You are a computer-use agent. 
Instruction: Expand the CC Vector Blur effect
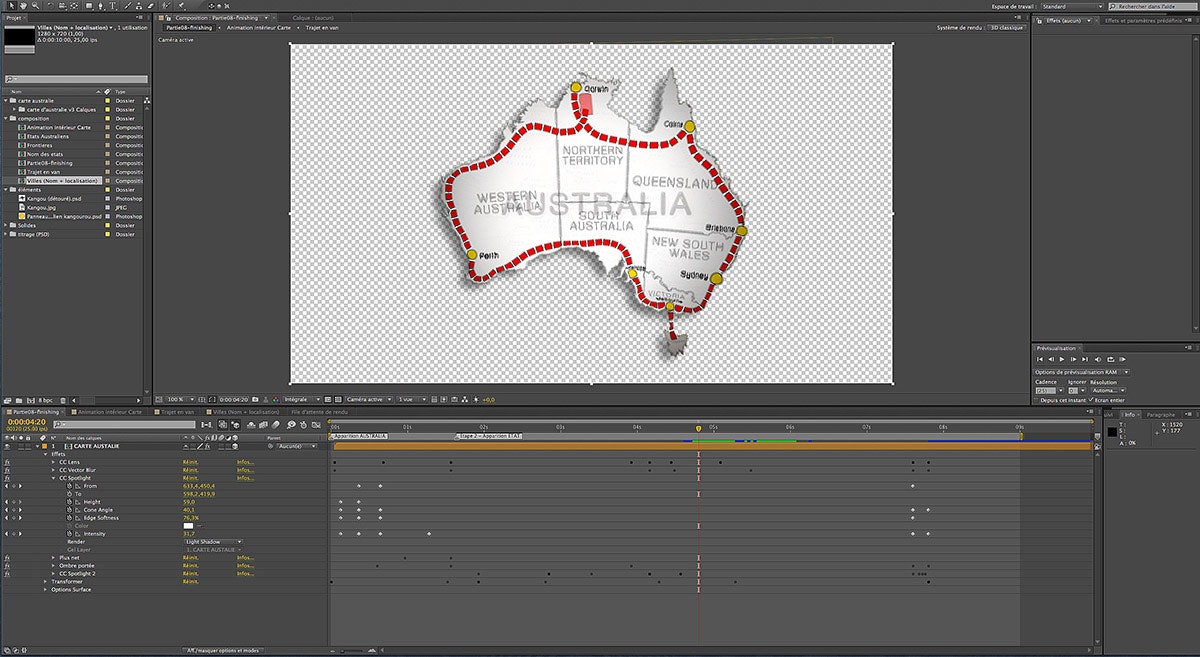pos(53,470)
